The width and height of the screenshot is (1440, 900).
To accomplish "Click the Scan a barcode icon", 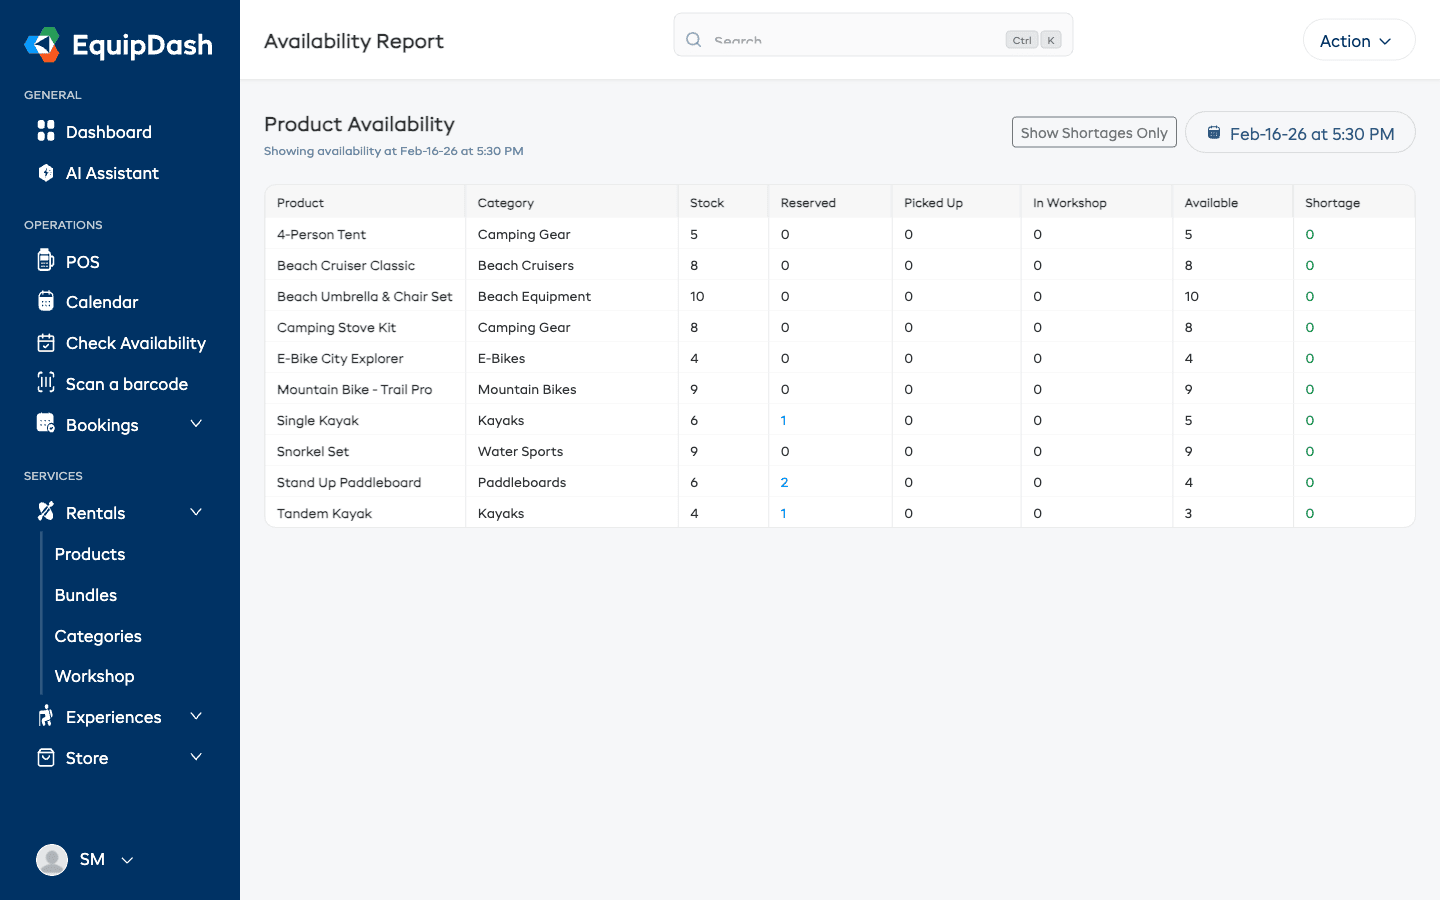I will point(46,383).
